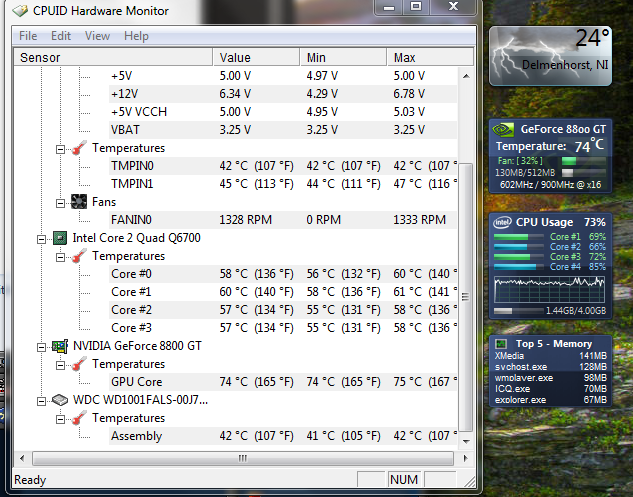The width and height of the screenshot is (633, 497).
Task: Click ICQ.exe in Top 5 Memory list
Action: point(512,389)
